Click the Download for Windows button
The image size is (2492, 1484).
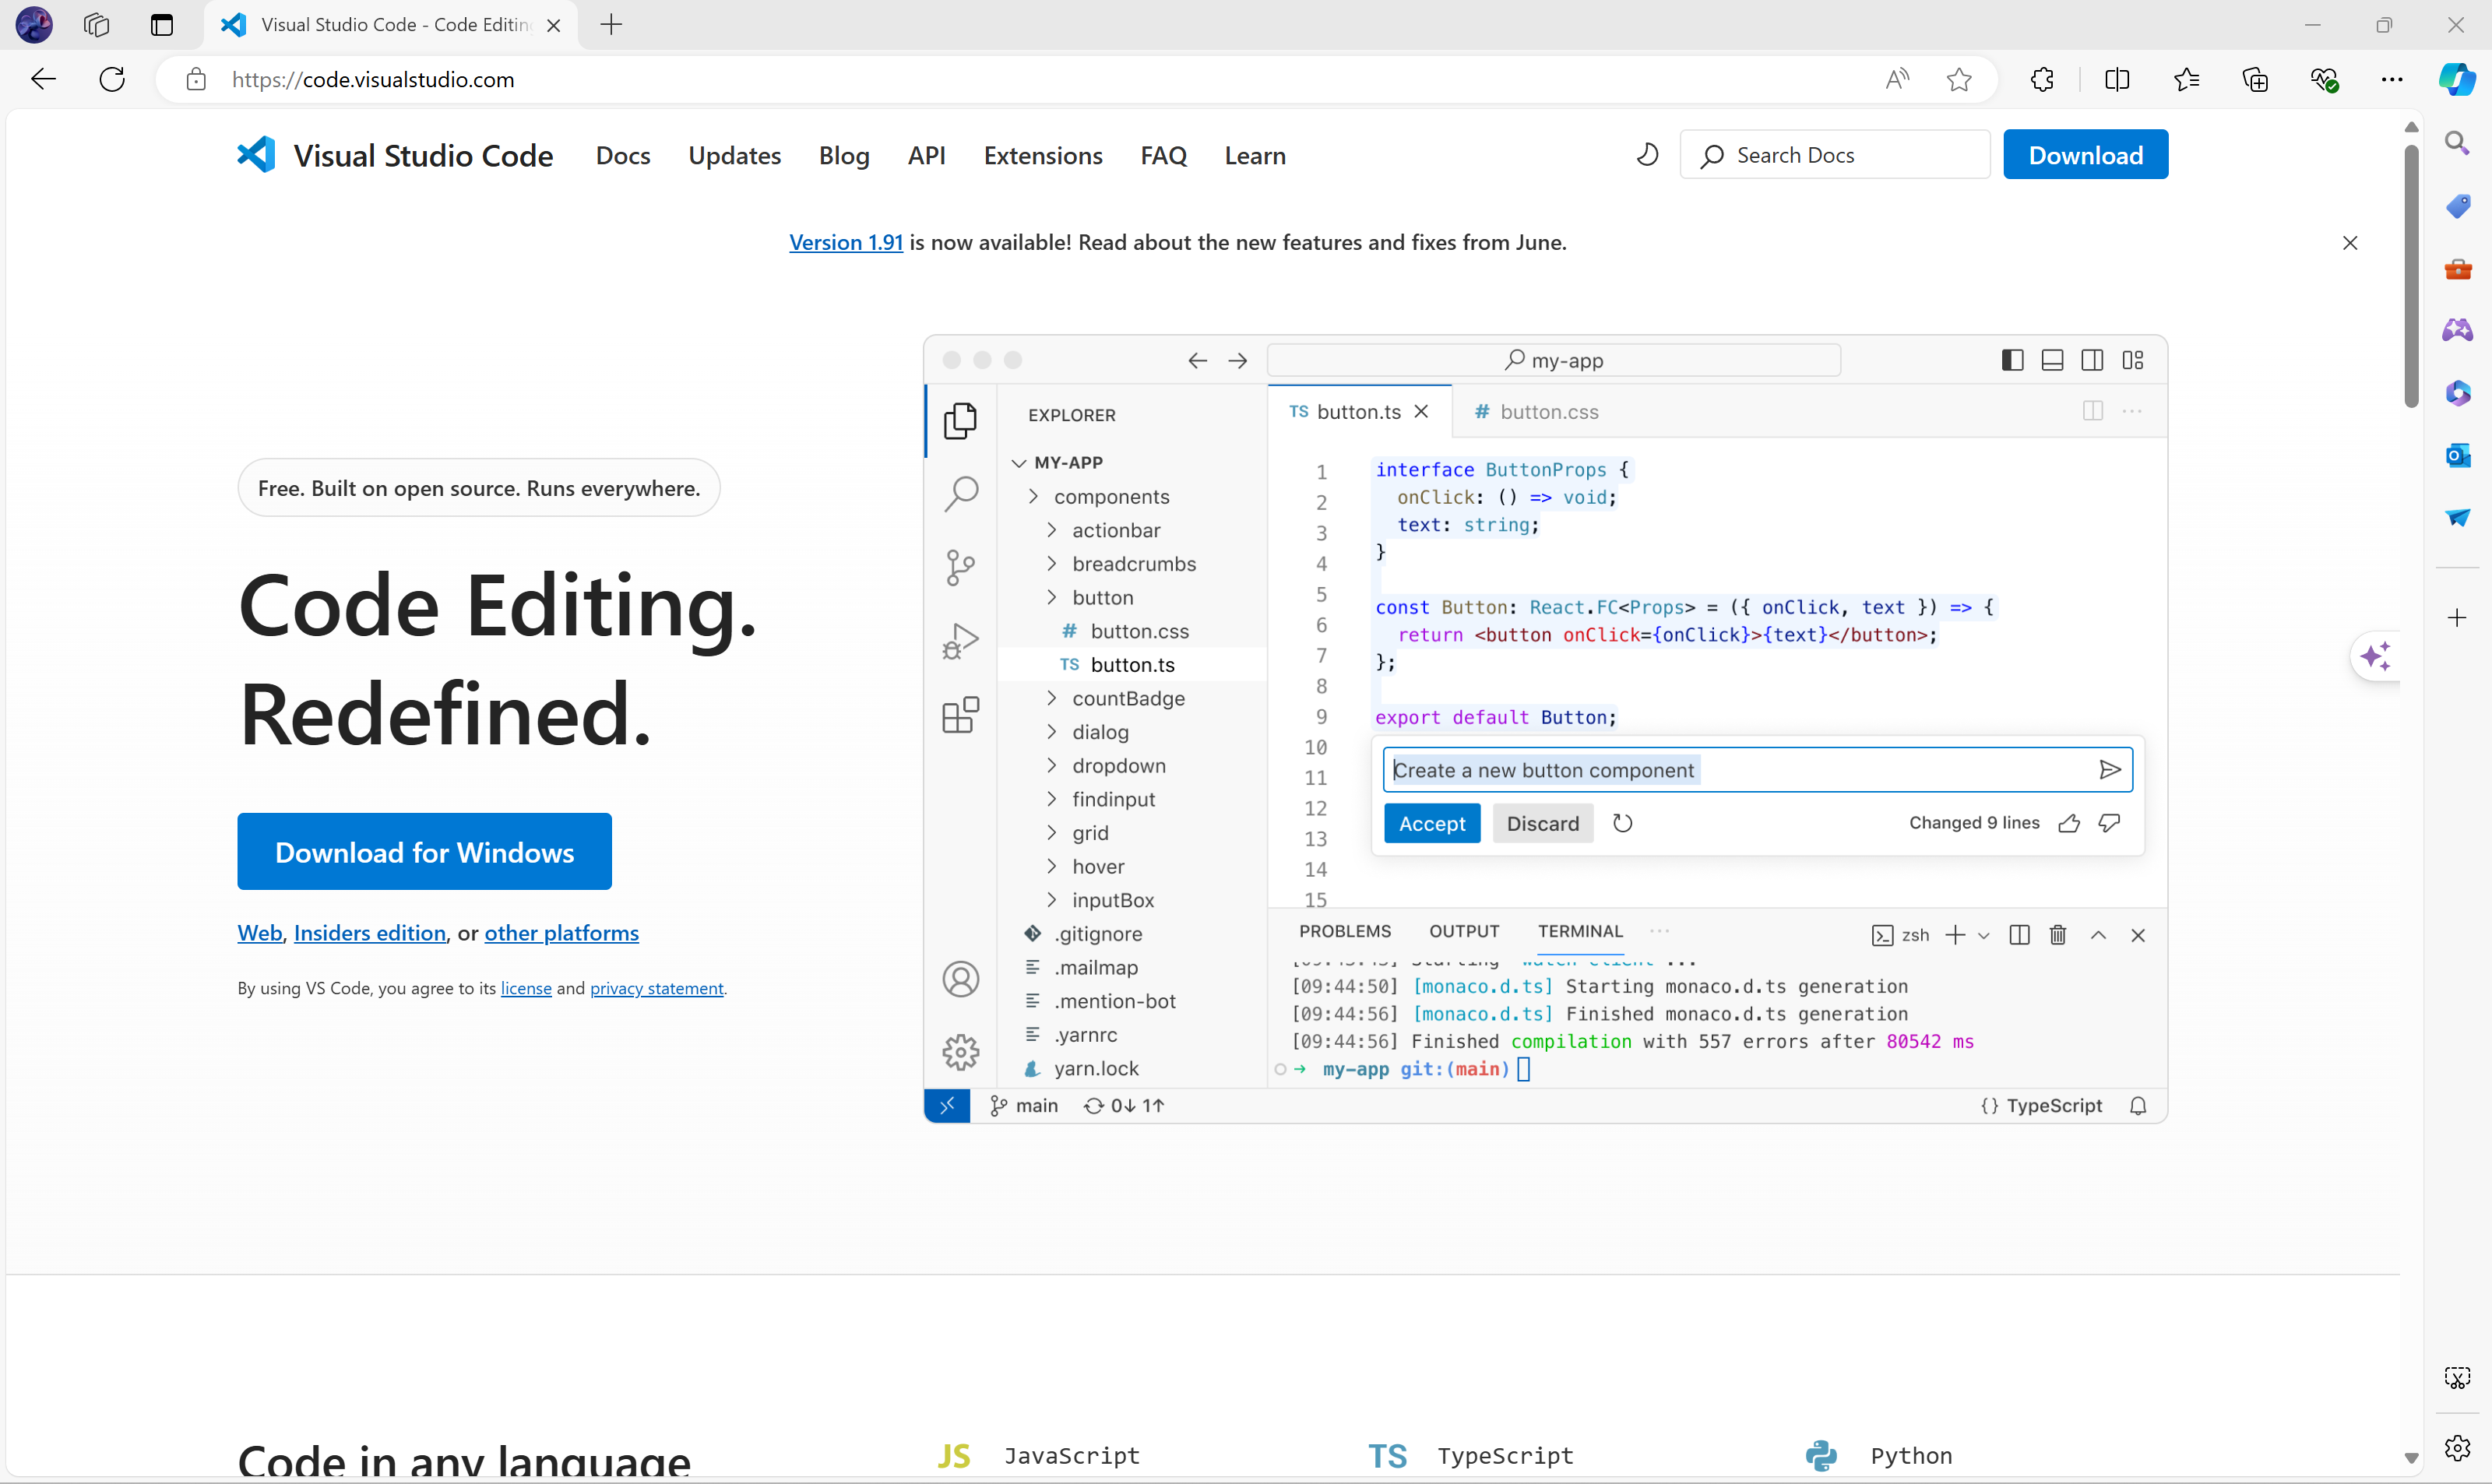[424, 851]
